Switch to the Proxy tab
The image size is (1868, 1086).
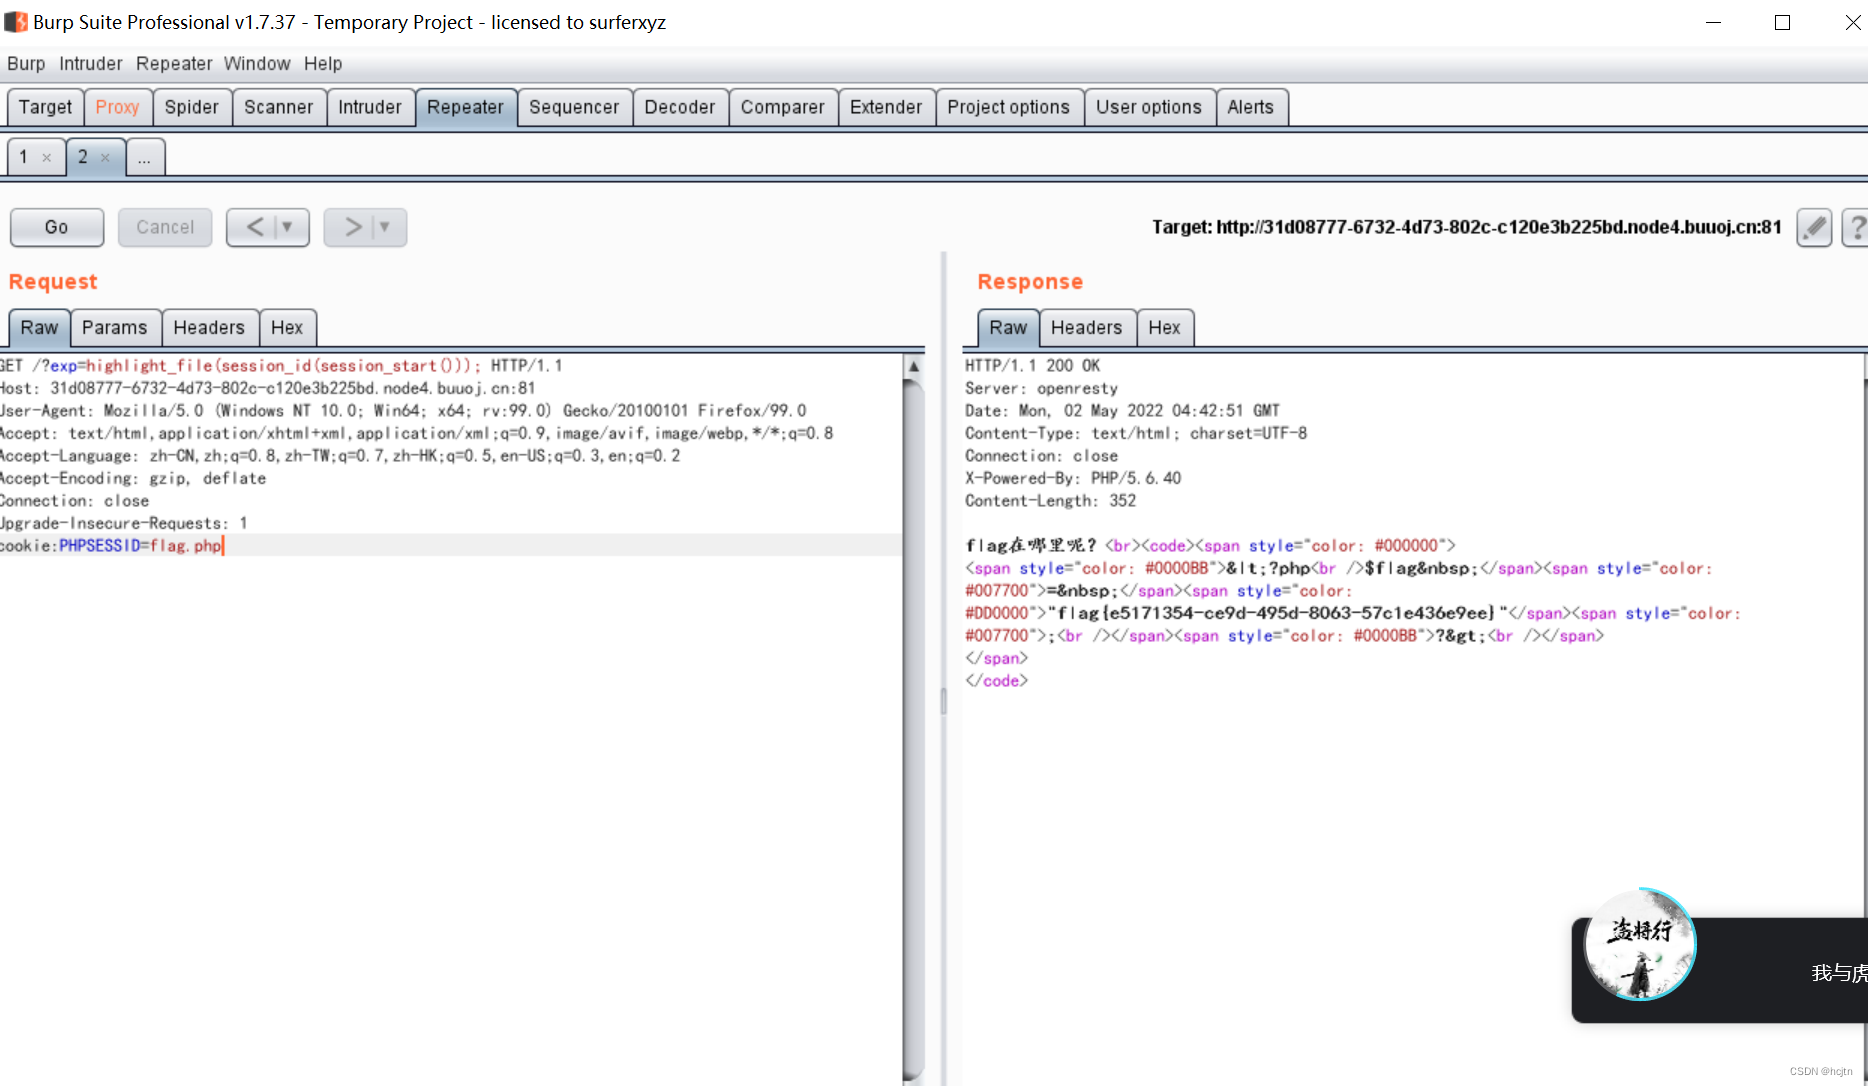117,107
